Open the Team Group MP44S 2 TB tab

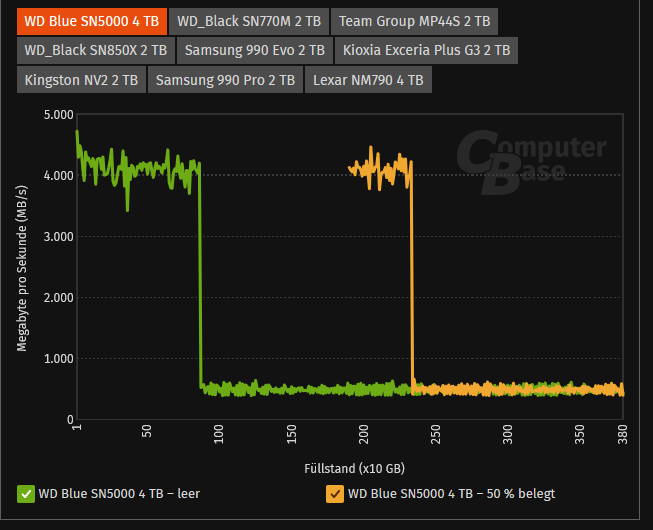click(x=414, y=21)
